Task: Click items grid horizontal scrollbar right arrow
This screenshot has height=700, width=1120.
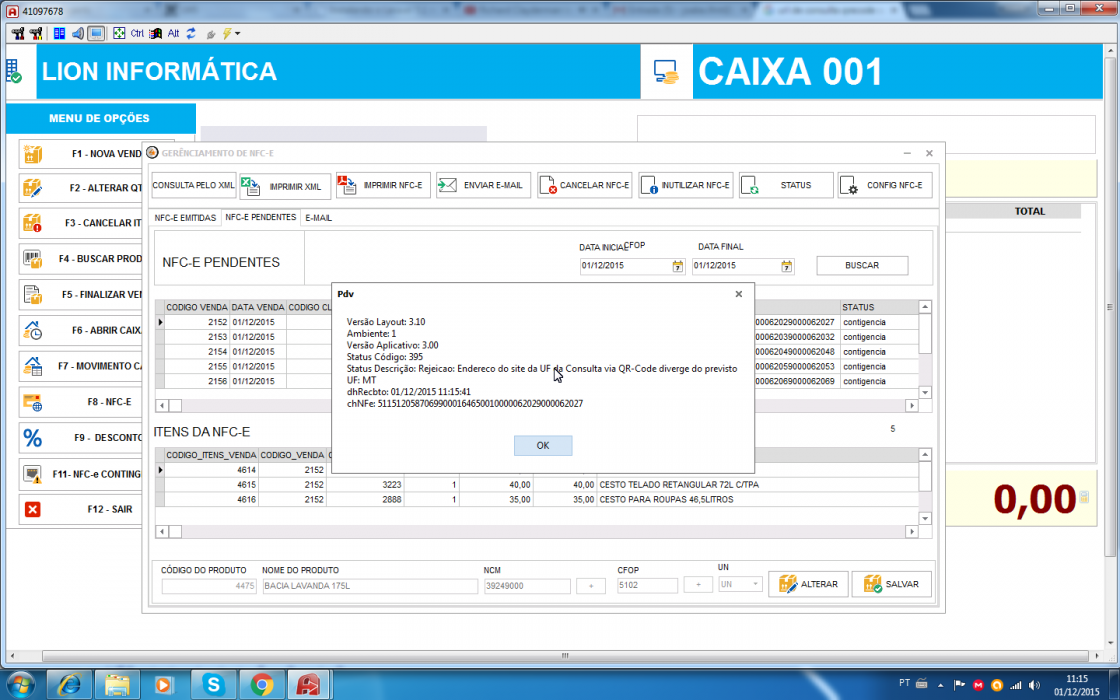Action: [911, 531]
